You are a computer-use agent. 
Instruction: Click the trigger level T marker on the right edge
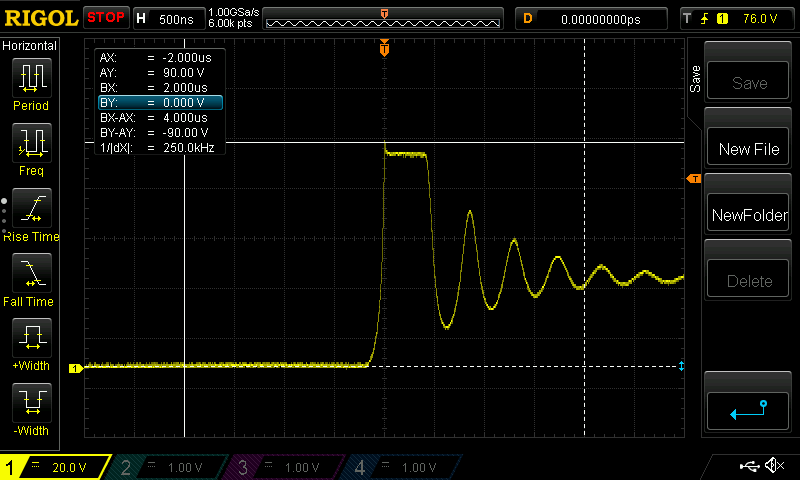pos(694,179)
